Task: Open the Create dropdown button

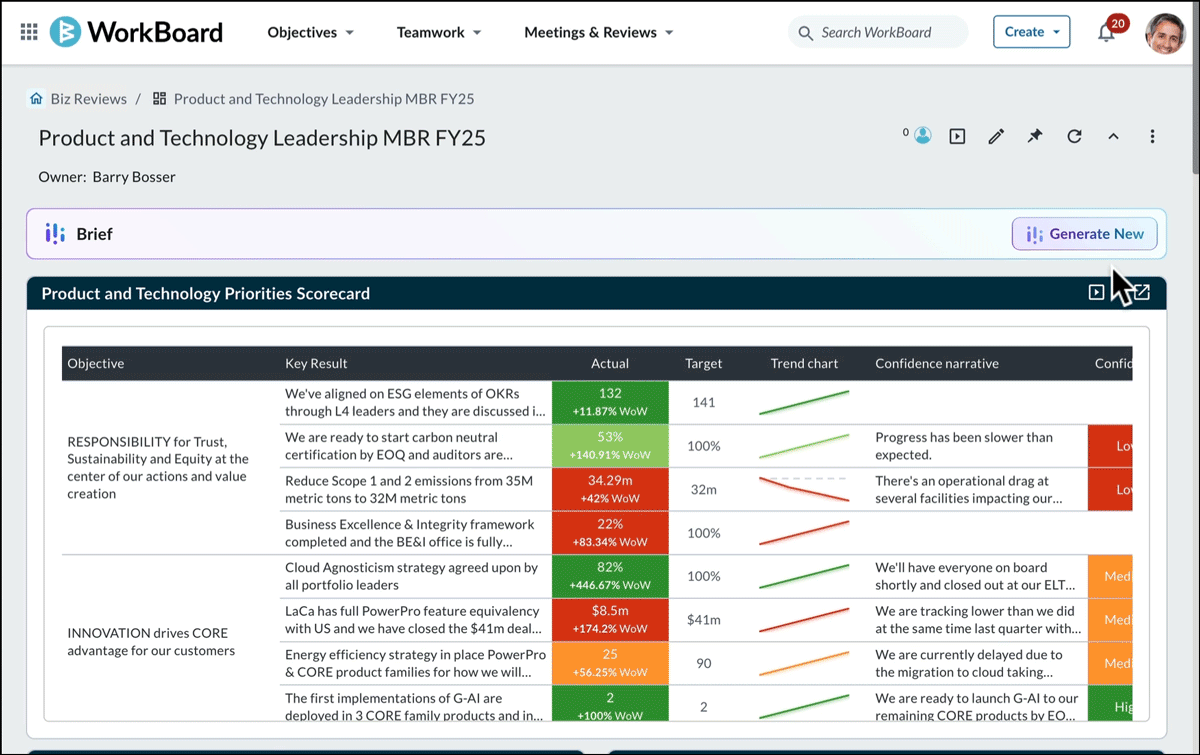Action: (1031, 32)
